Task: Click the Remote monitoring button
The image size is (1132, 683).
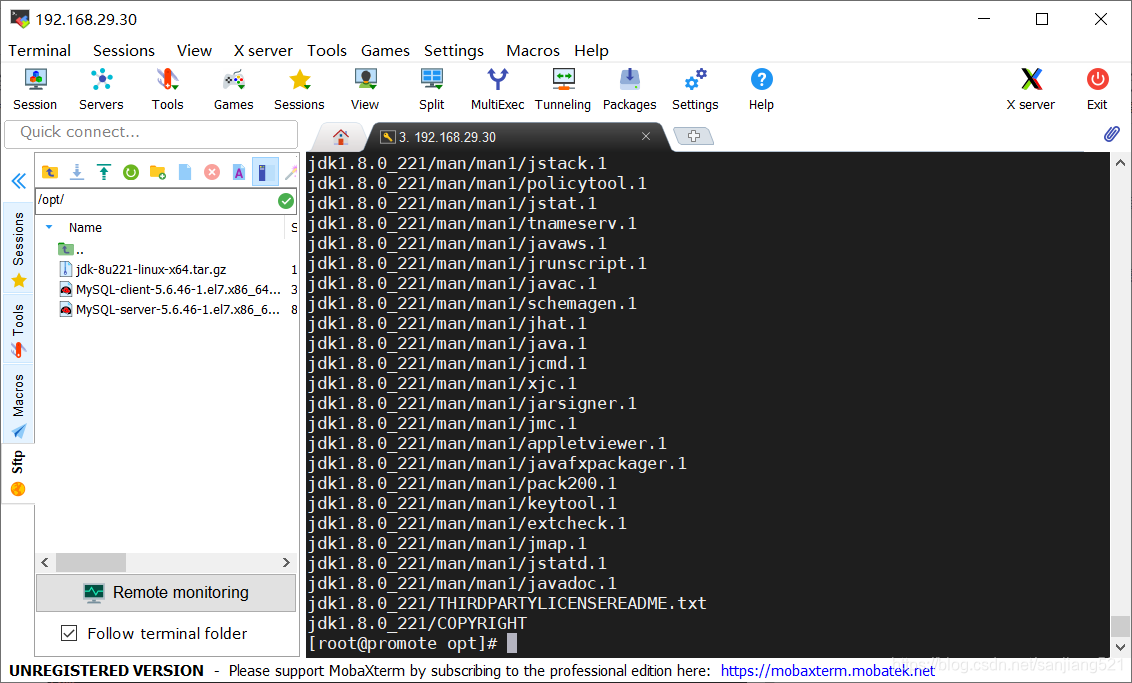Action: pos(166,593)
